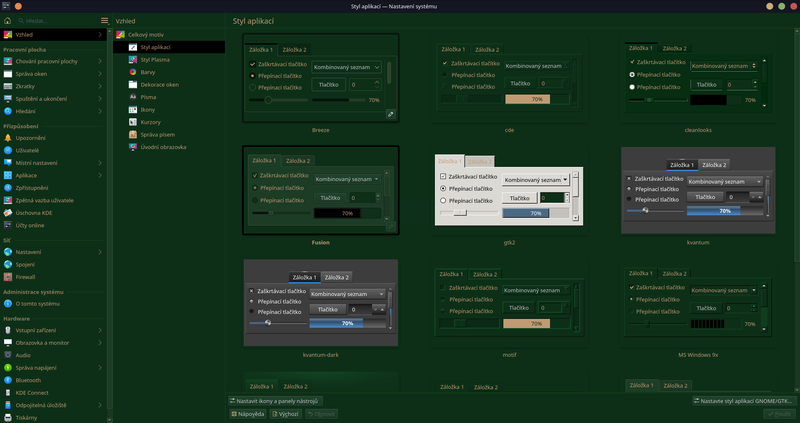
Task: Open Bluetooth settings in Hardware section
Action: pyautogui.click(x=8, y=380)
